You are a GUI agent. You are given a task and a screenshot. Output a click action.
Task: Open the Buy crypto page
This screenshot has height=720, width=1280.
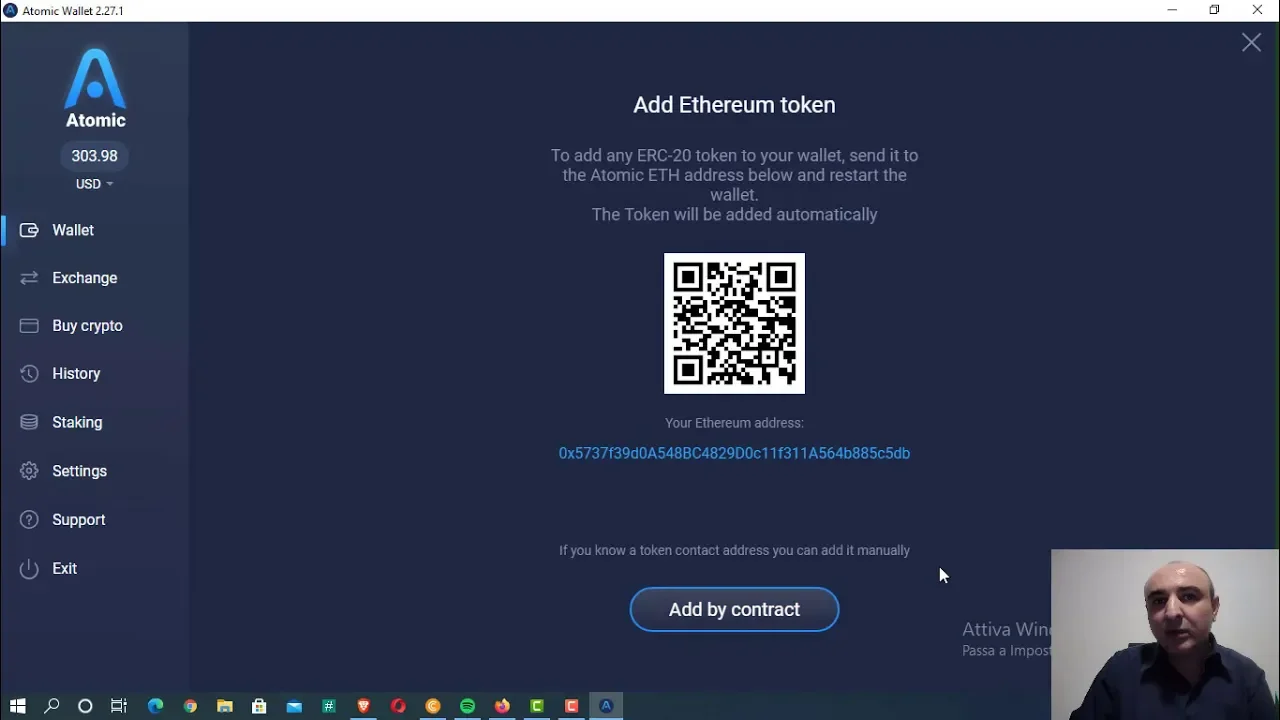[87, 326]
